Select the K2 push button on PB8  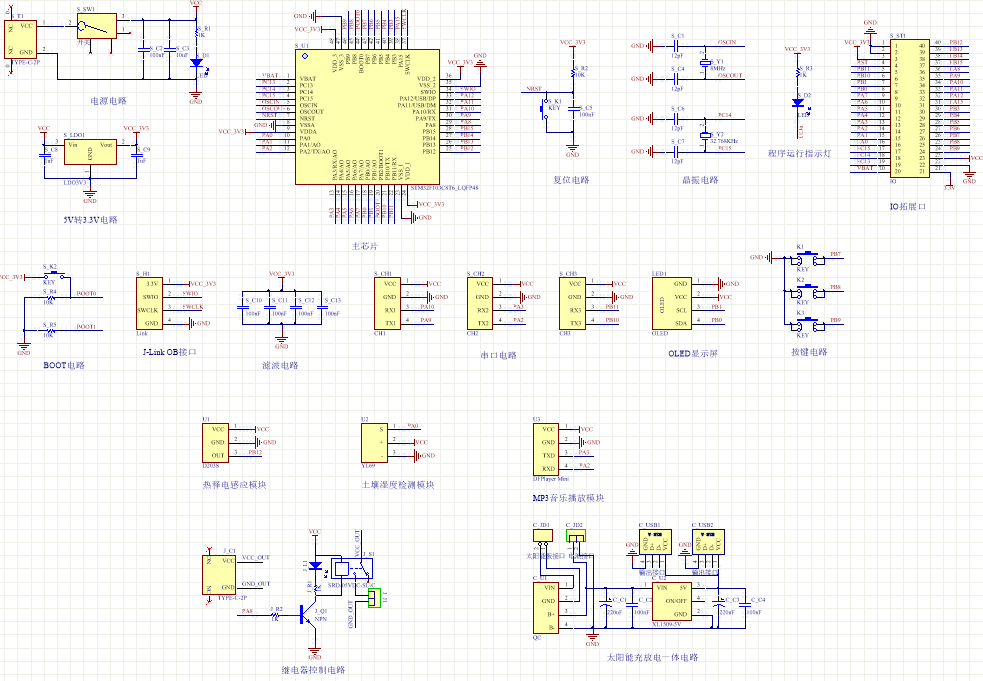point(808,290)
